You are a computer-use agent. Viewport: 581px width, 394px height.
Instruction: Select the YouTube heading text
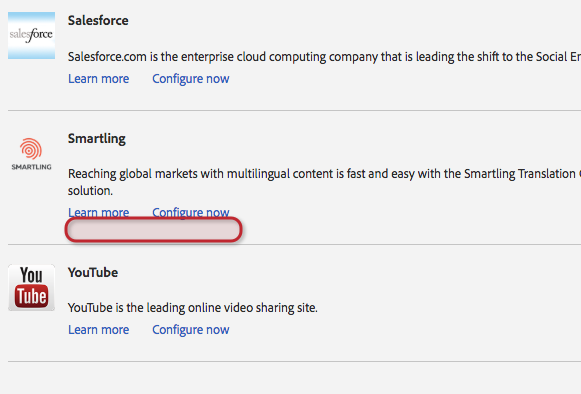(x=93, y=272)
